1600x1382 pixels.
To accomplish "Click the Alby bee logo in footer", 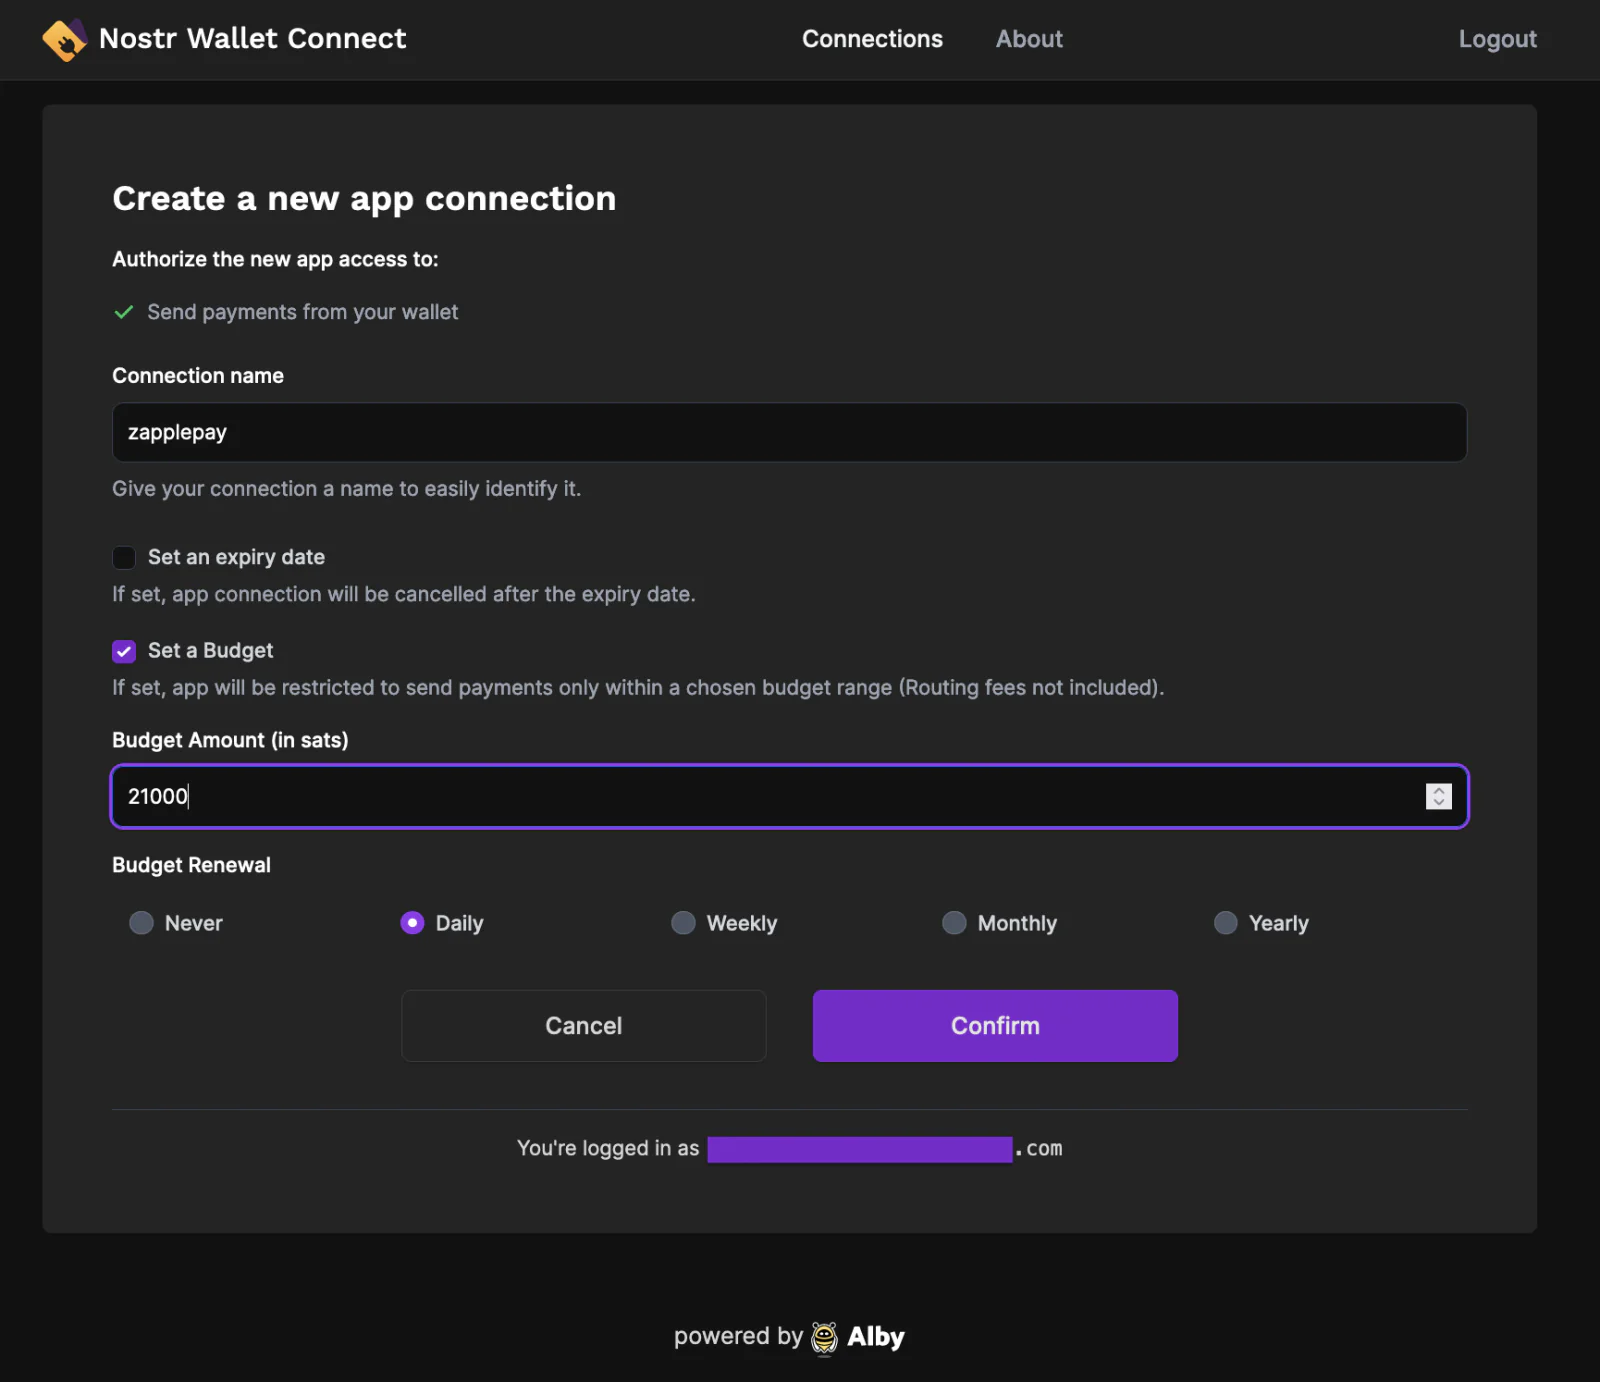I will click(x=824, y=1338).
